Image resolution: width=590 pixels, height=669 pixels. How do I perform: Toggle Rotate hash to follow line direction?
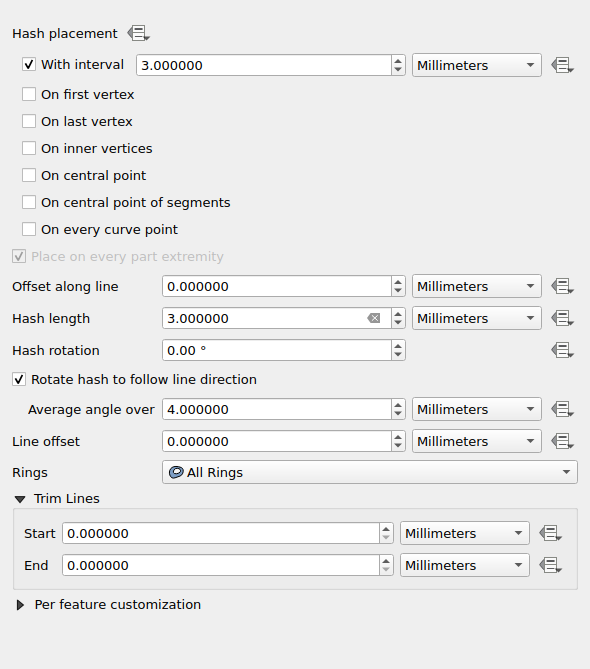[19, 379]
